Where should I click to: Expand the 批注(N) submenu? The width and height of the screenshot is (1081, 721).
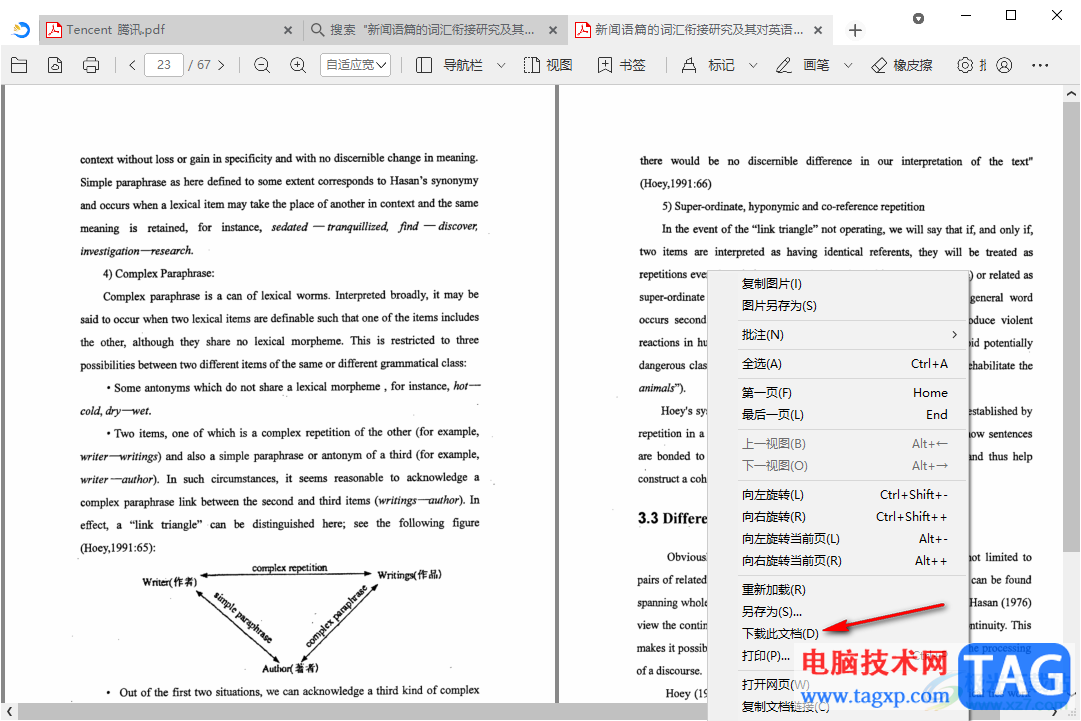tap(839, 335)
